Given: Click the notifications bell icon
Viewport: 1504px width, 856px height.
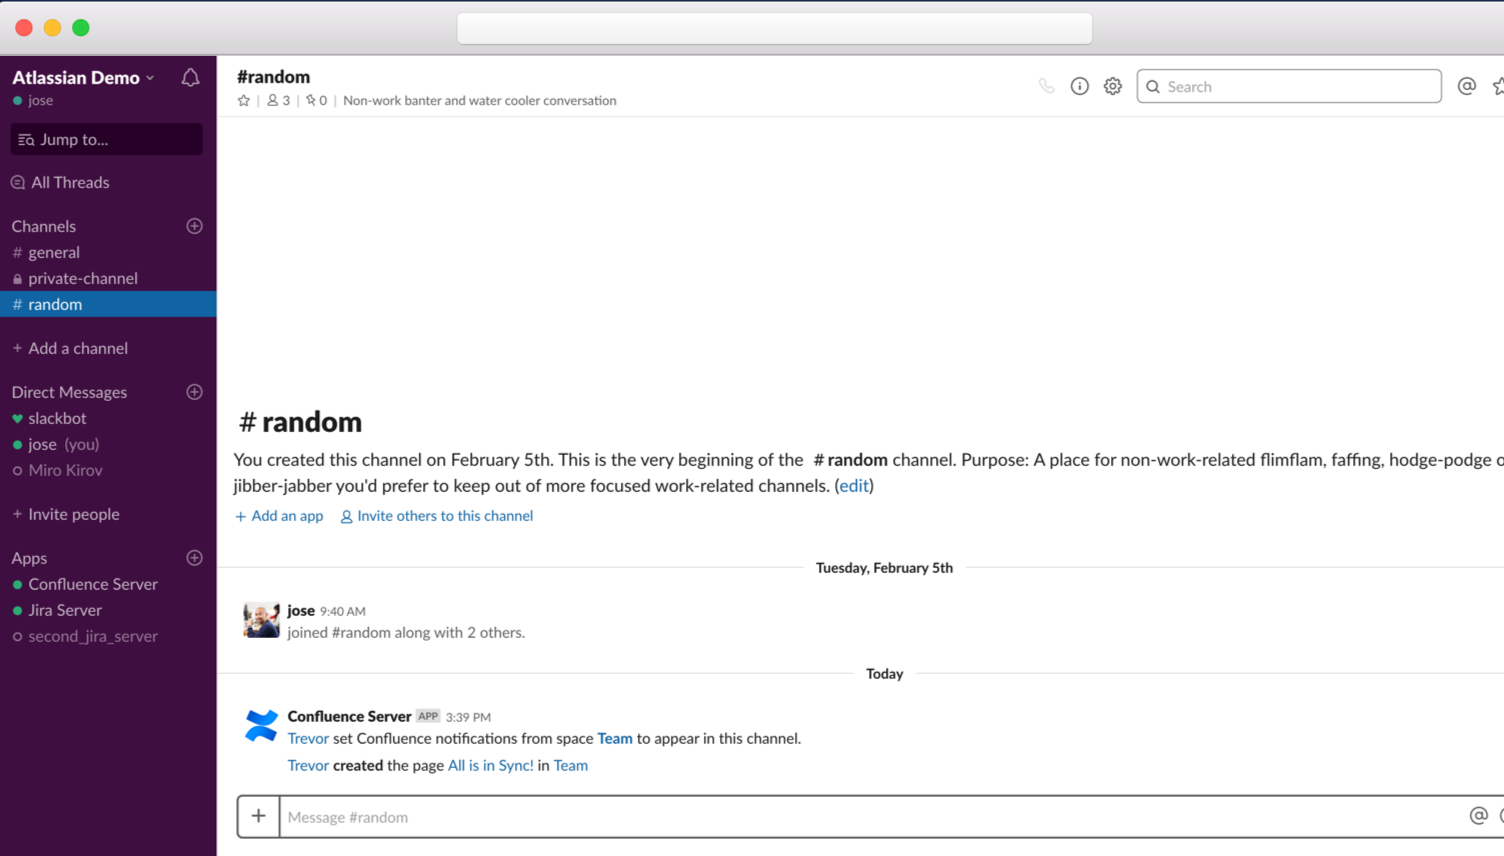Looking at the screenshot, I should [x=190, y=78].
